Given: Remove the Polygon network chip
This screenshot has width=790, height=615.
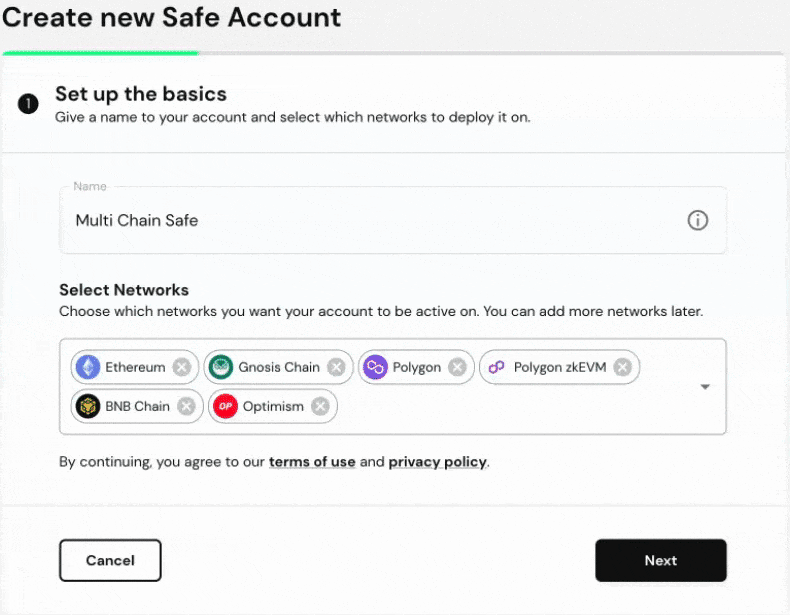Looking at the screenshot, I should 457,367.
